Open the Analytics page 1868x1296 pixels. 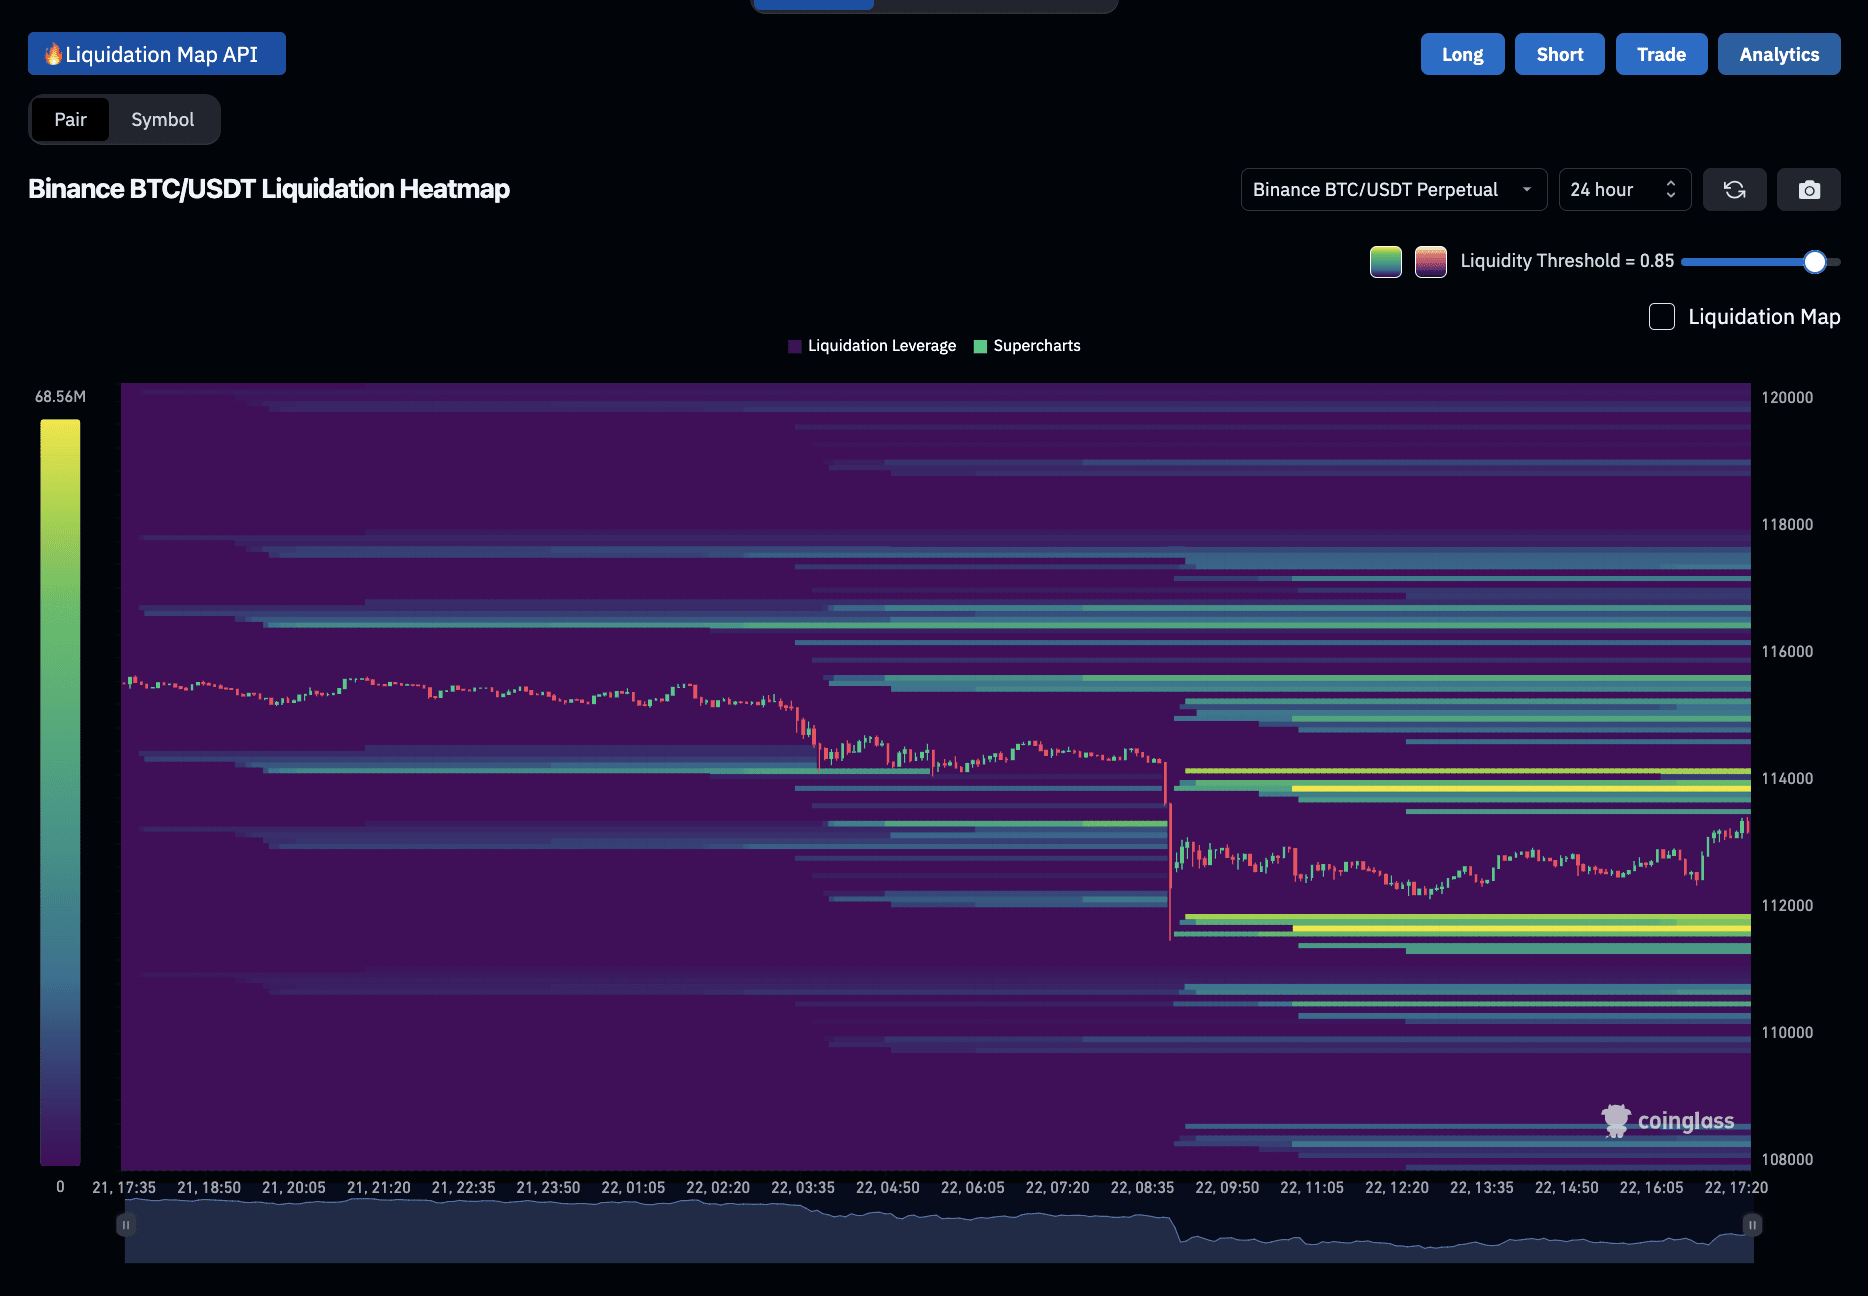1779,54
